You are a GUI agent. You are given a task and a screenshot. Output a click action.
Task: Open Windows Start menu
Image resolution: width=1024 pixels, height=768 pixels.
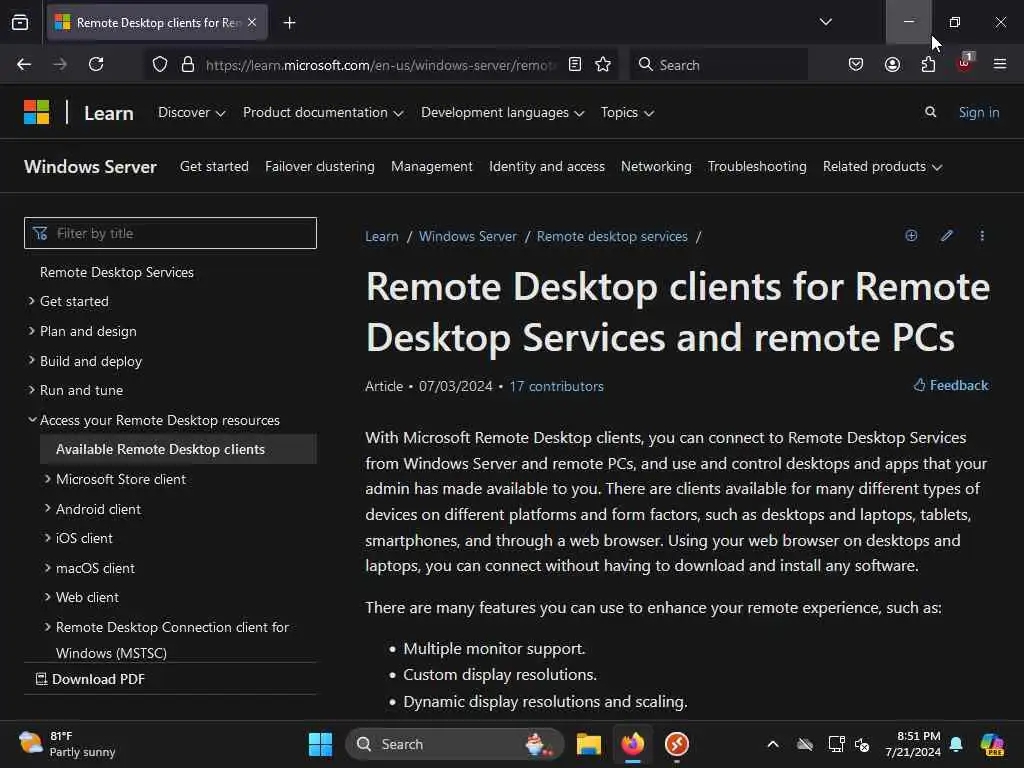point(320,744)
